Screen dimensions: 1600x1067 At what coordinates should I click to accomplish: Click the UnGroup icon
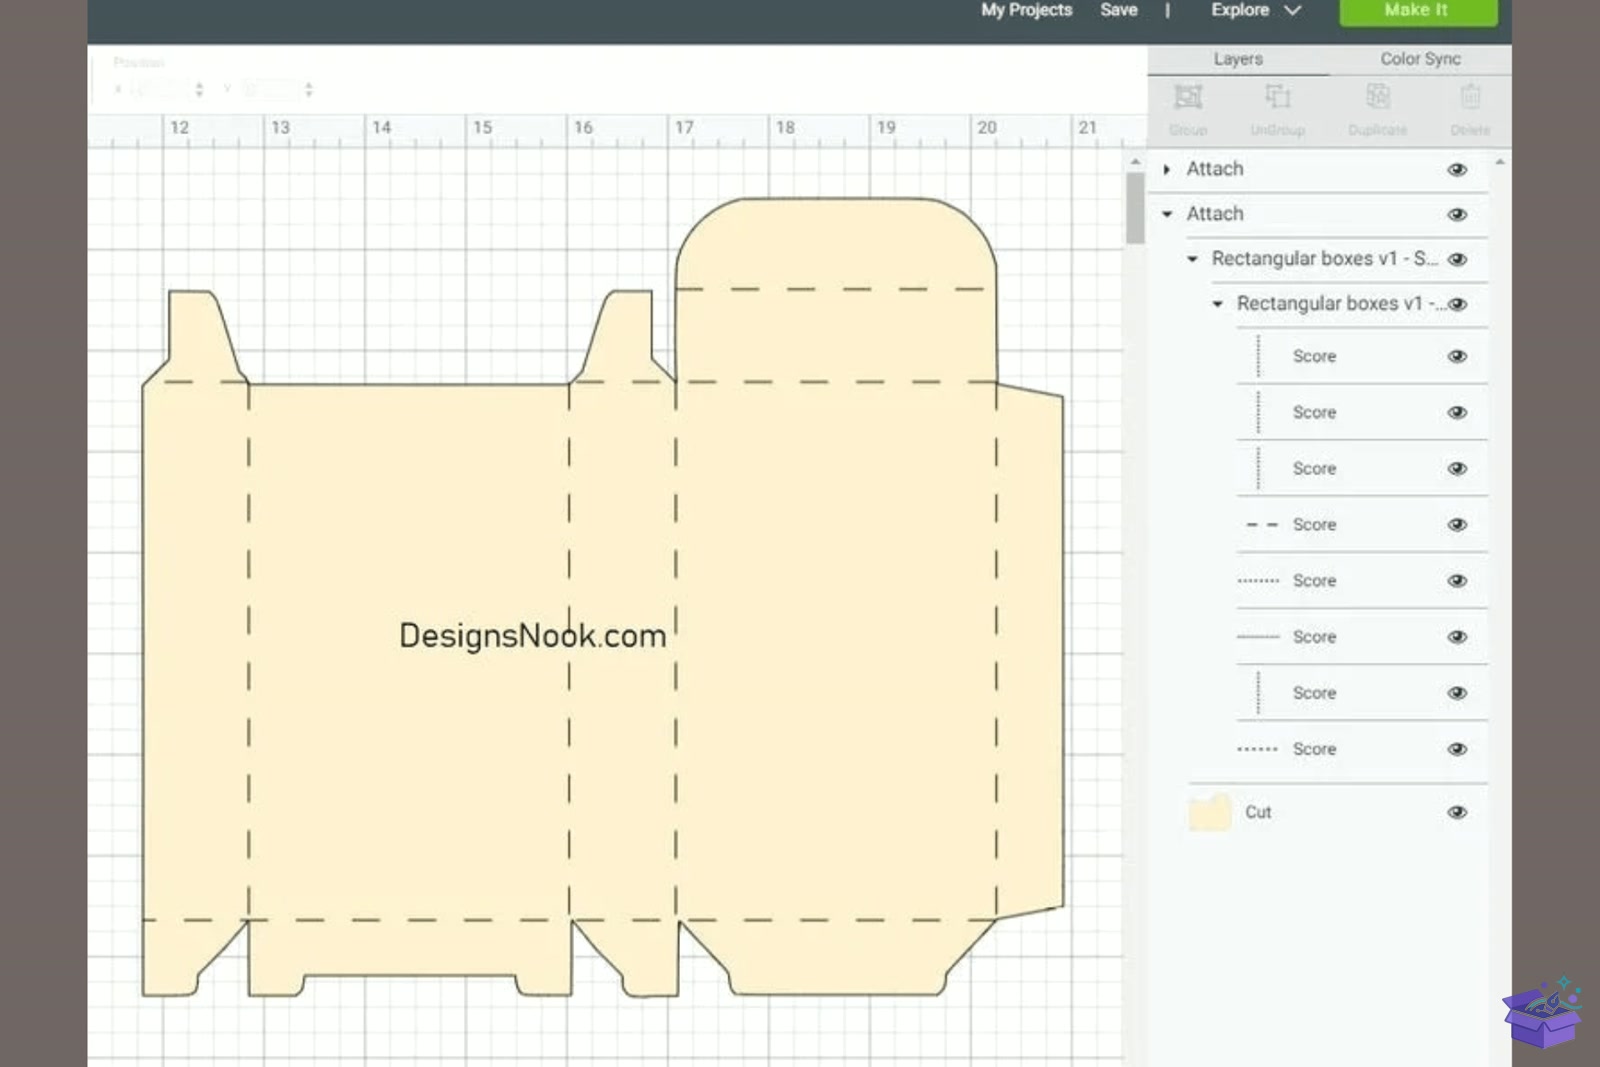(x=1278, y=97)
